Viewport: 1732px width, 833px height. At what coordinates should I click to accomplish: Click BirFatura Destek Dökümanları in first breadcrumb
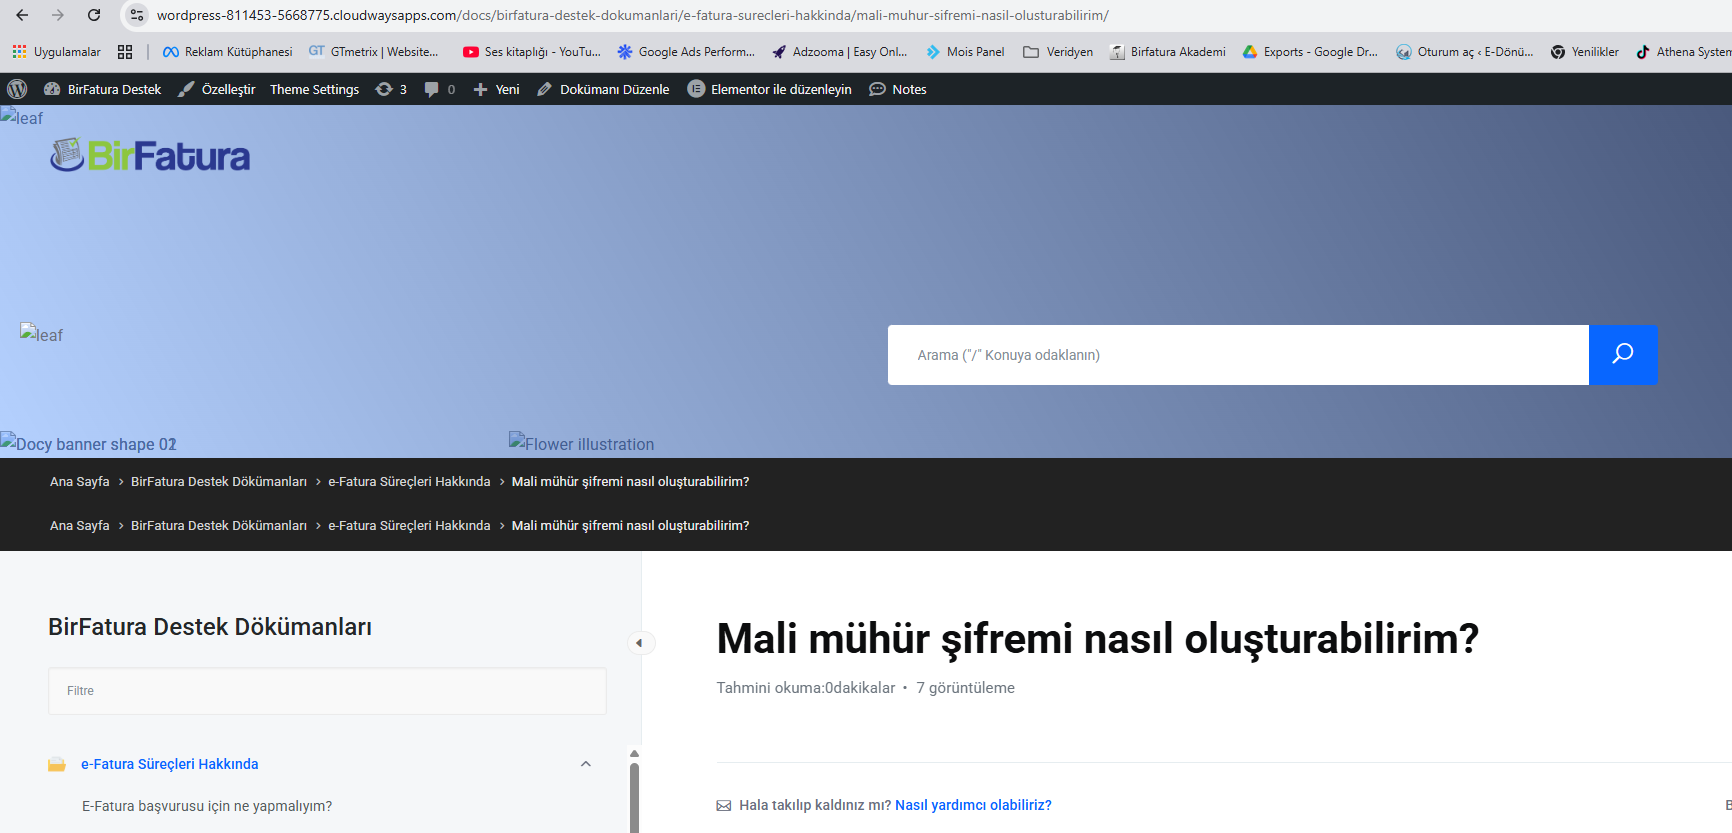point(219,482)
